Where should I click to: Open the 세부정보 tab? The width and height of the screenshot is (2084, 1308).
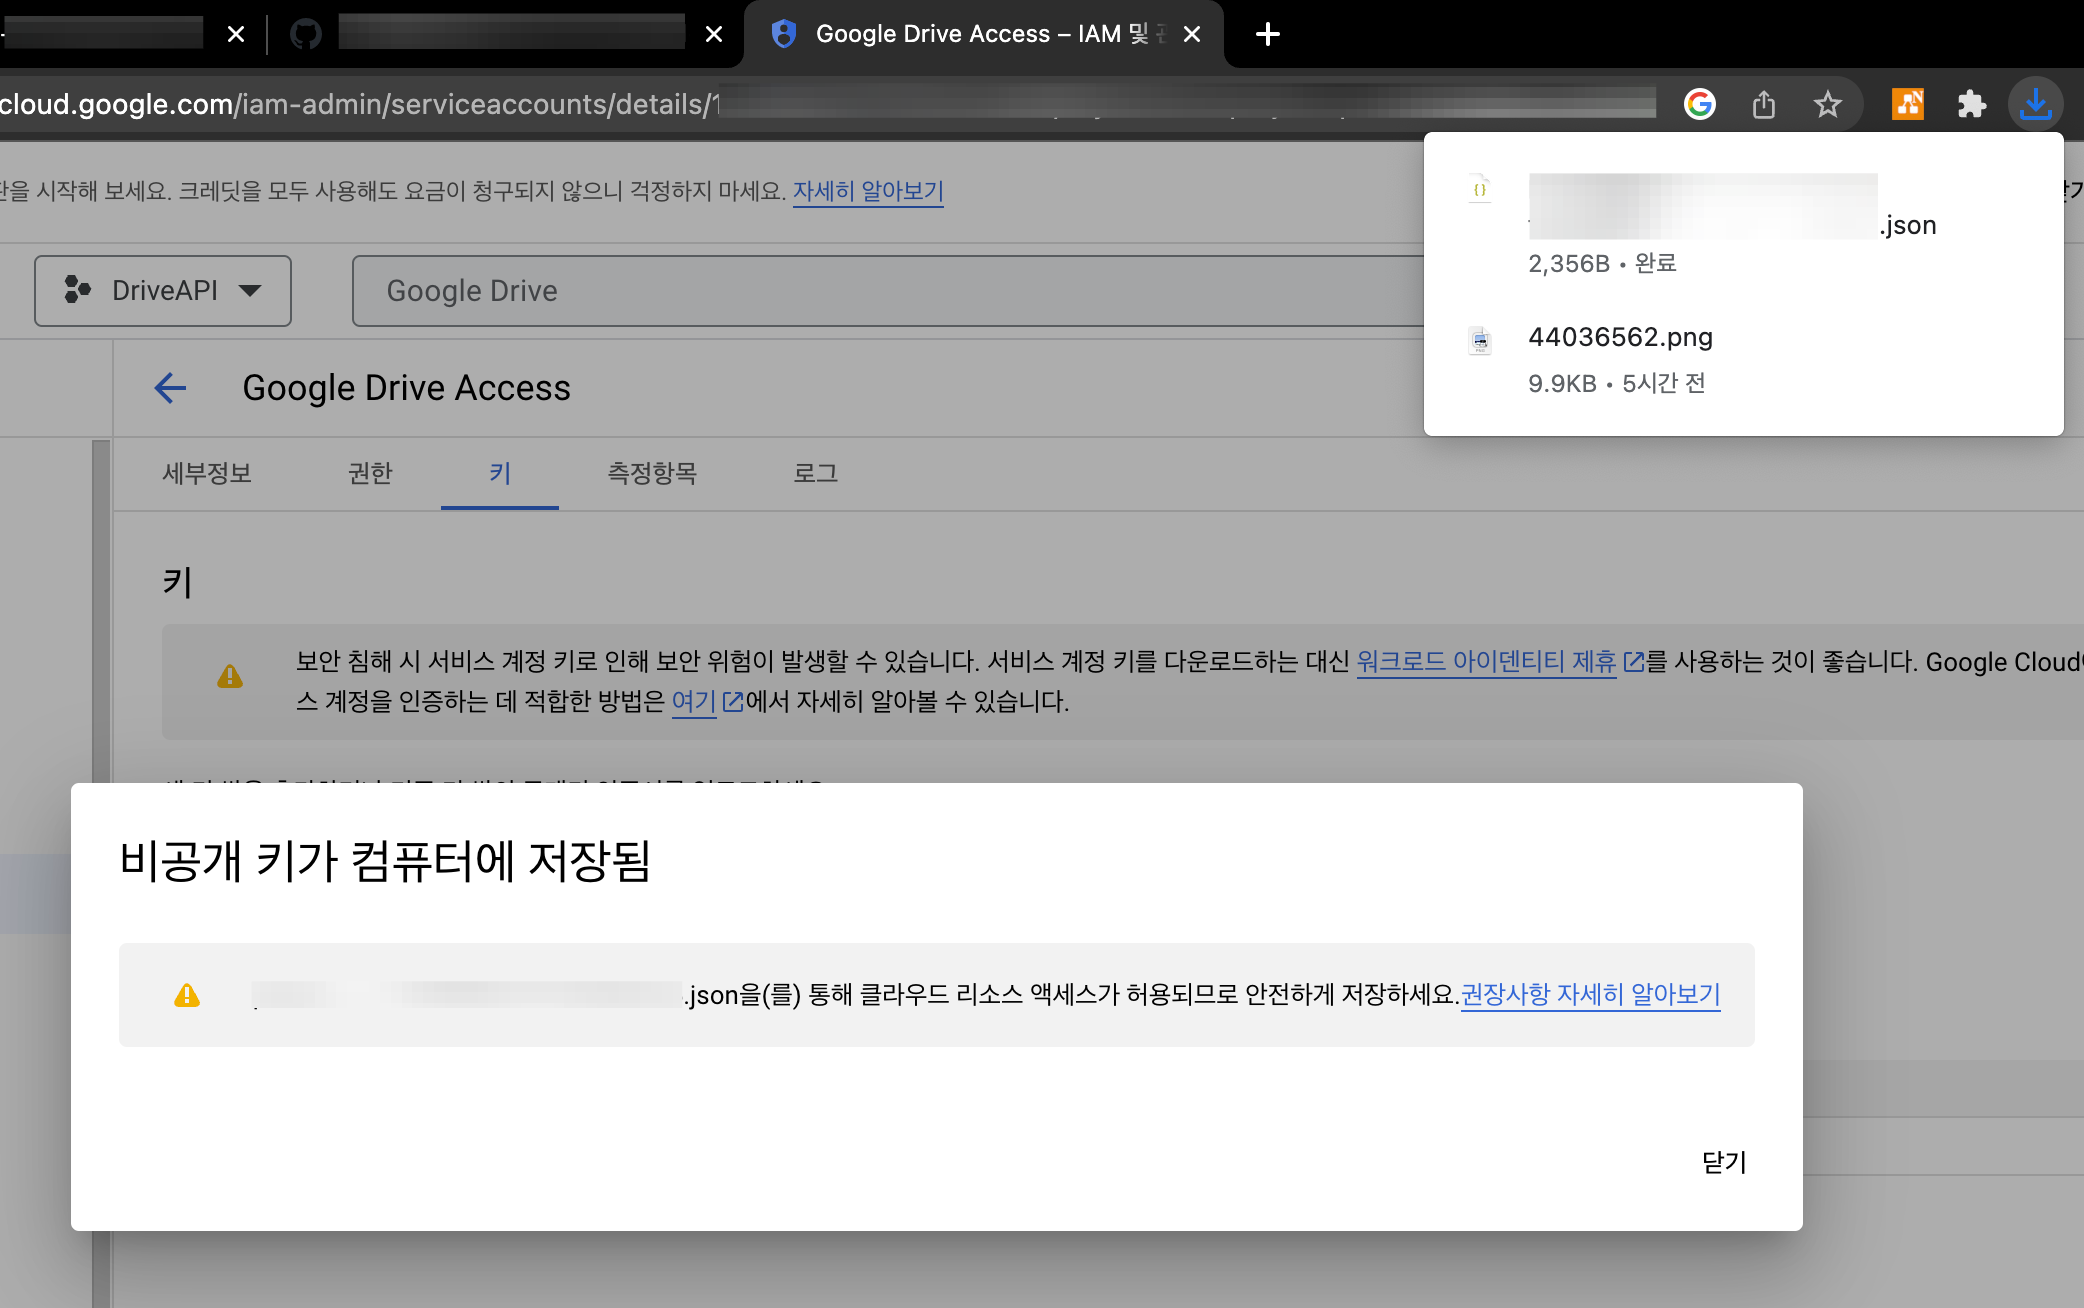click(207, 473)
